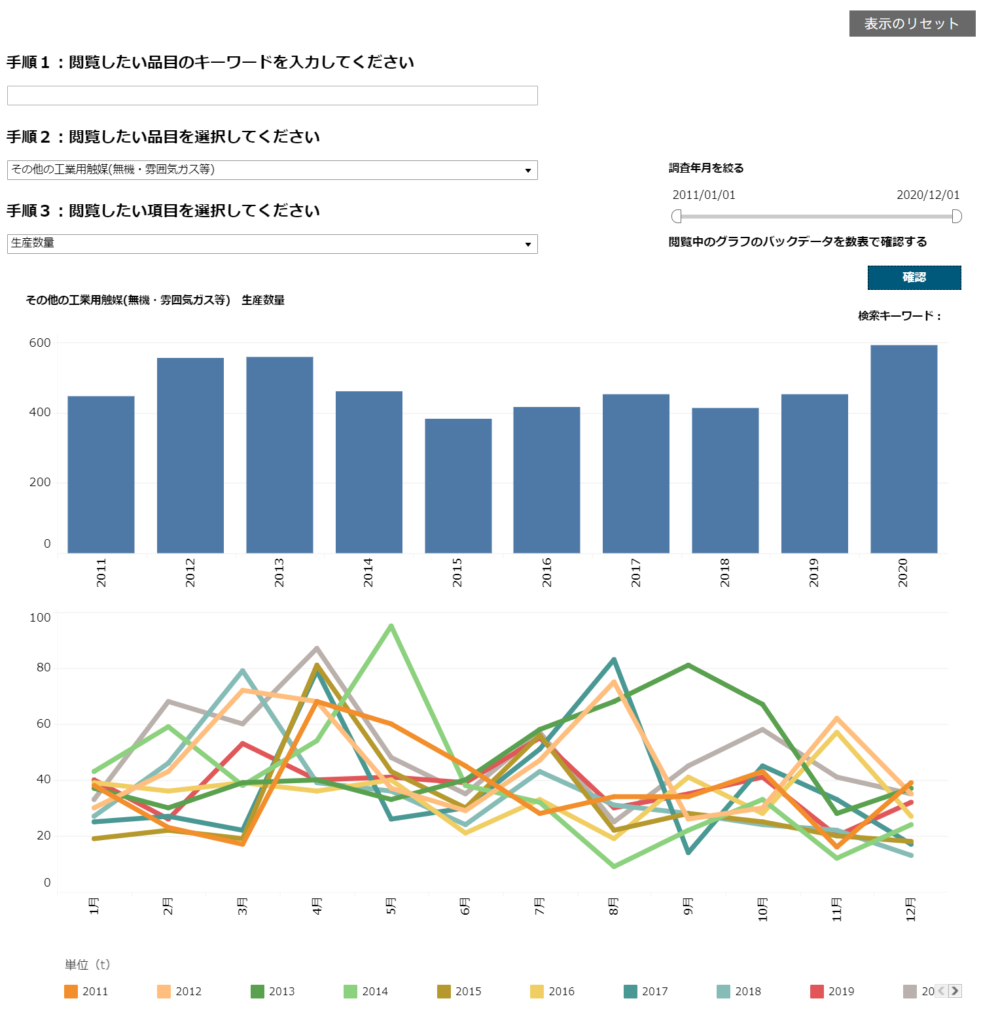The image size is (981, 1024).
Task: Select the 2014 light green legend swatch
Action: [x=351, y=991]
